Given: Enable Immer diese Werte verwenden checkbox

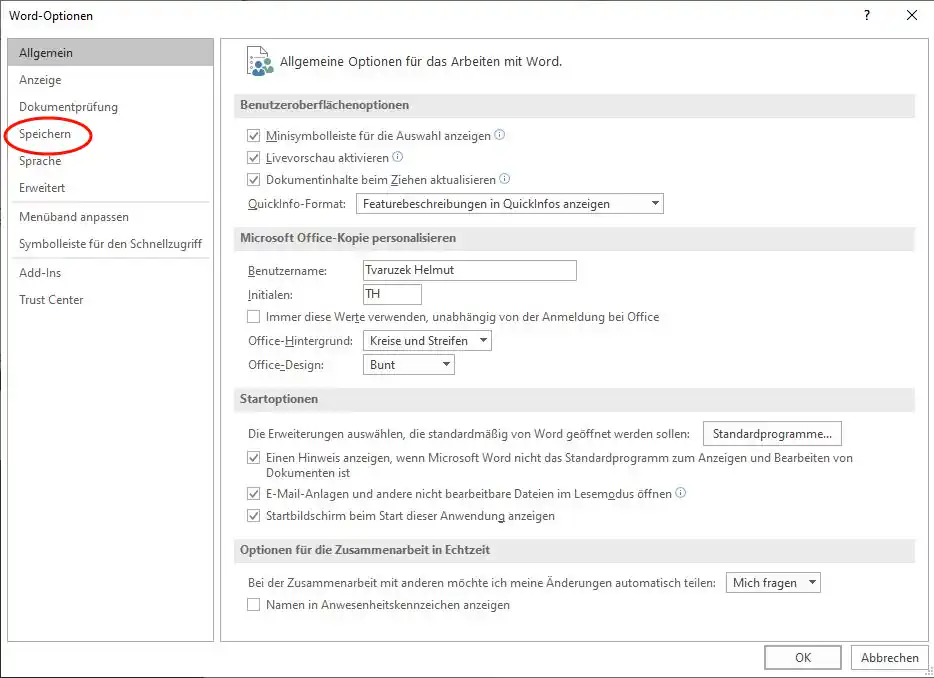Looking at the screenshot, I should click(x=254, y=317).
